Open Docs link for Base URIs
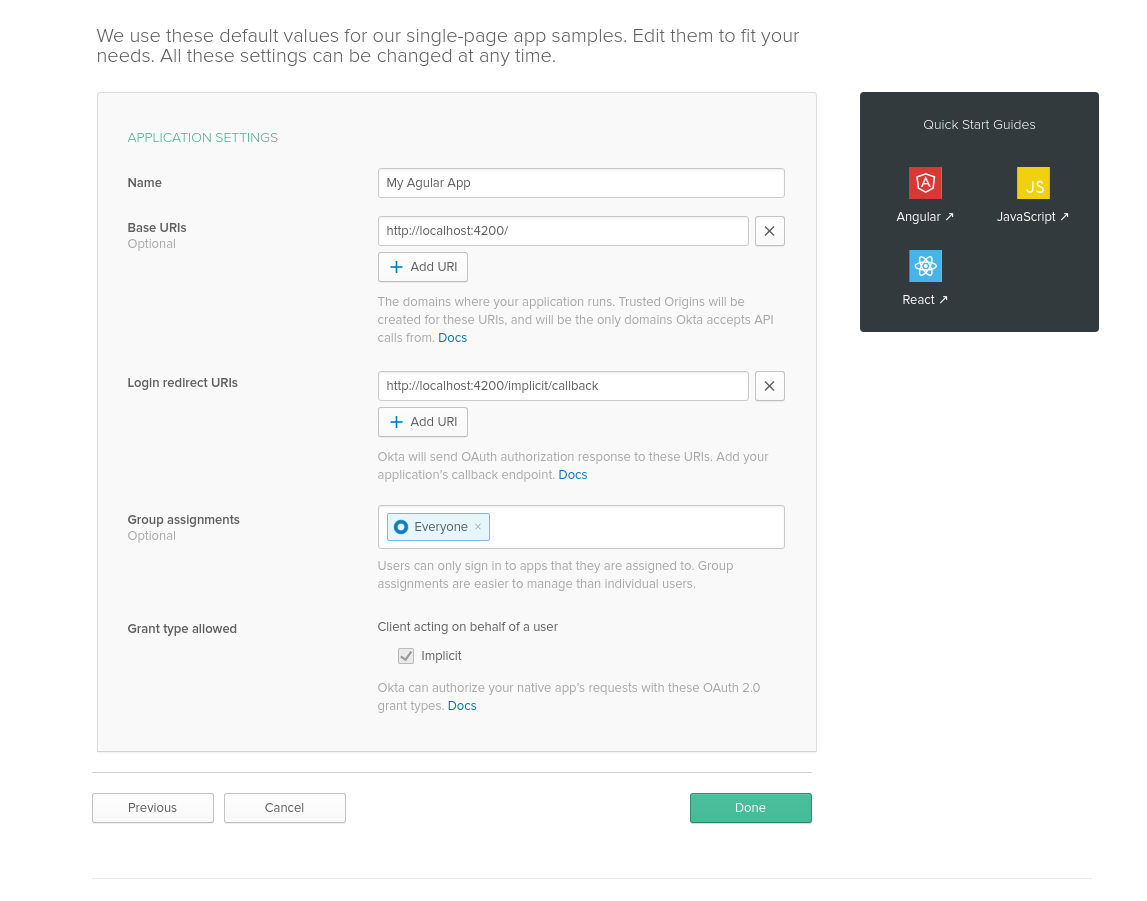The width and height of the screenshot is (1147, 901). tap(452, 338)
